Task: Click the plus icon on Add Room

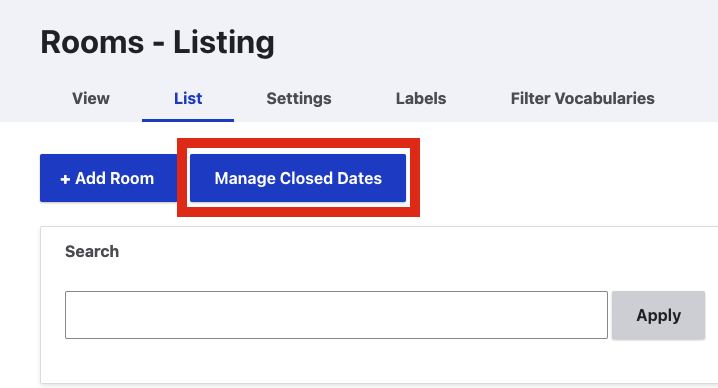Action: [x=65, y=179]
